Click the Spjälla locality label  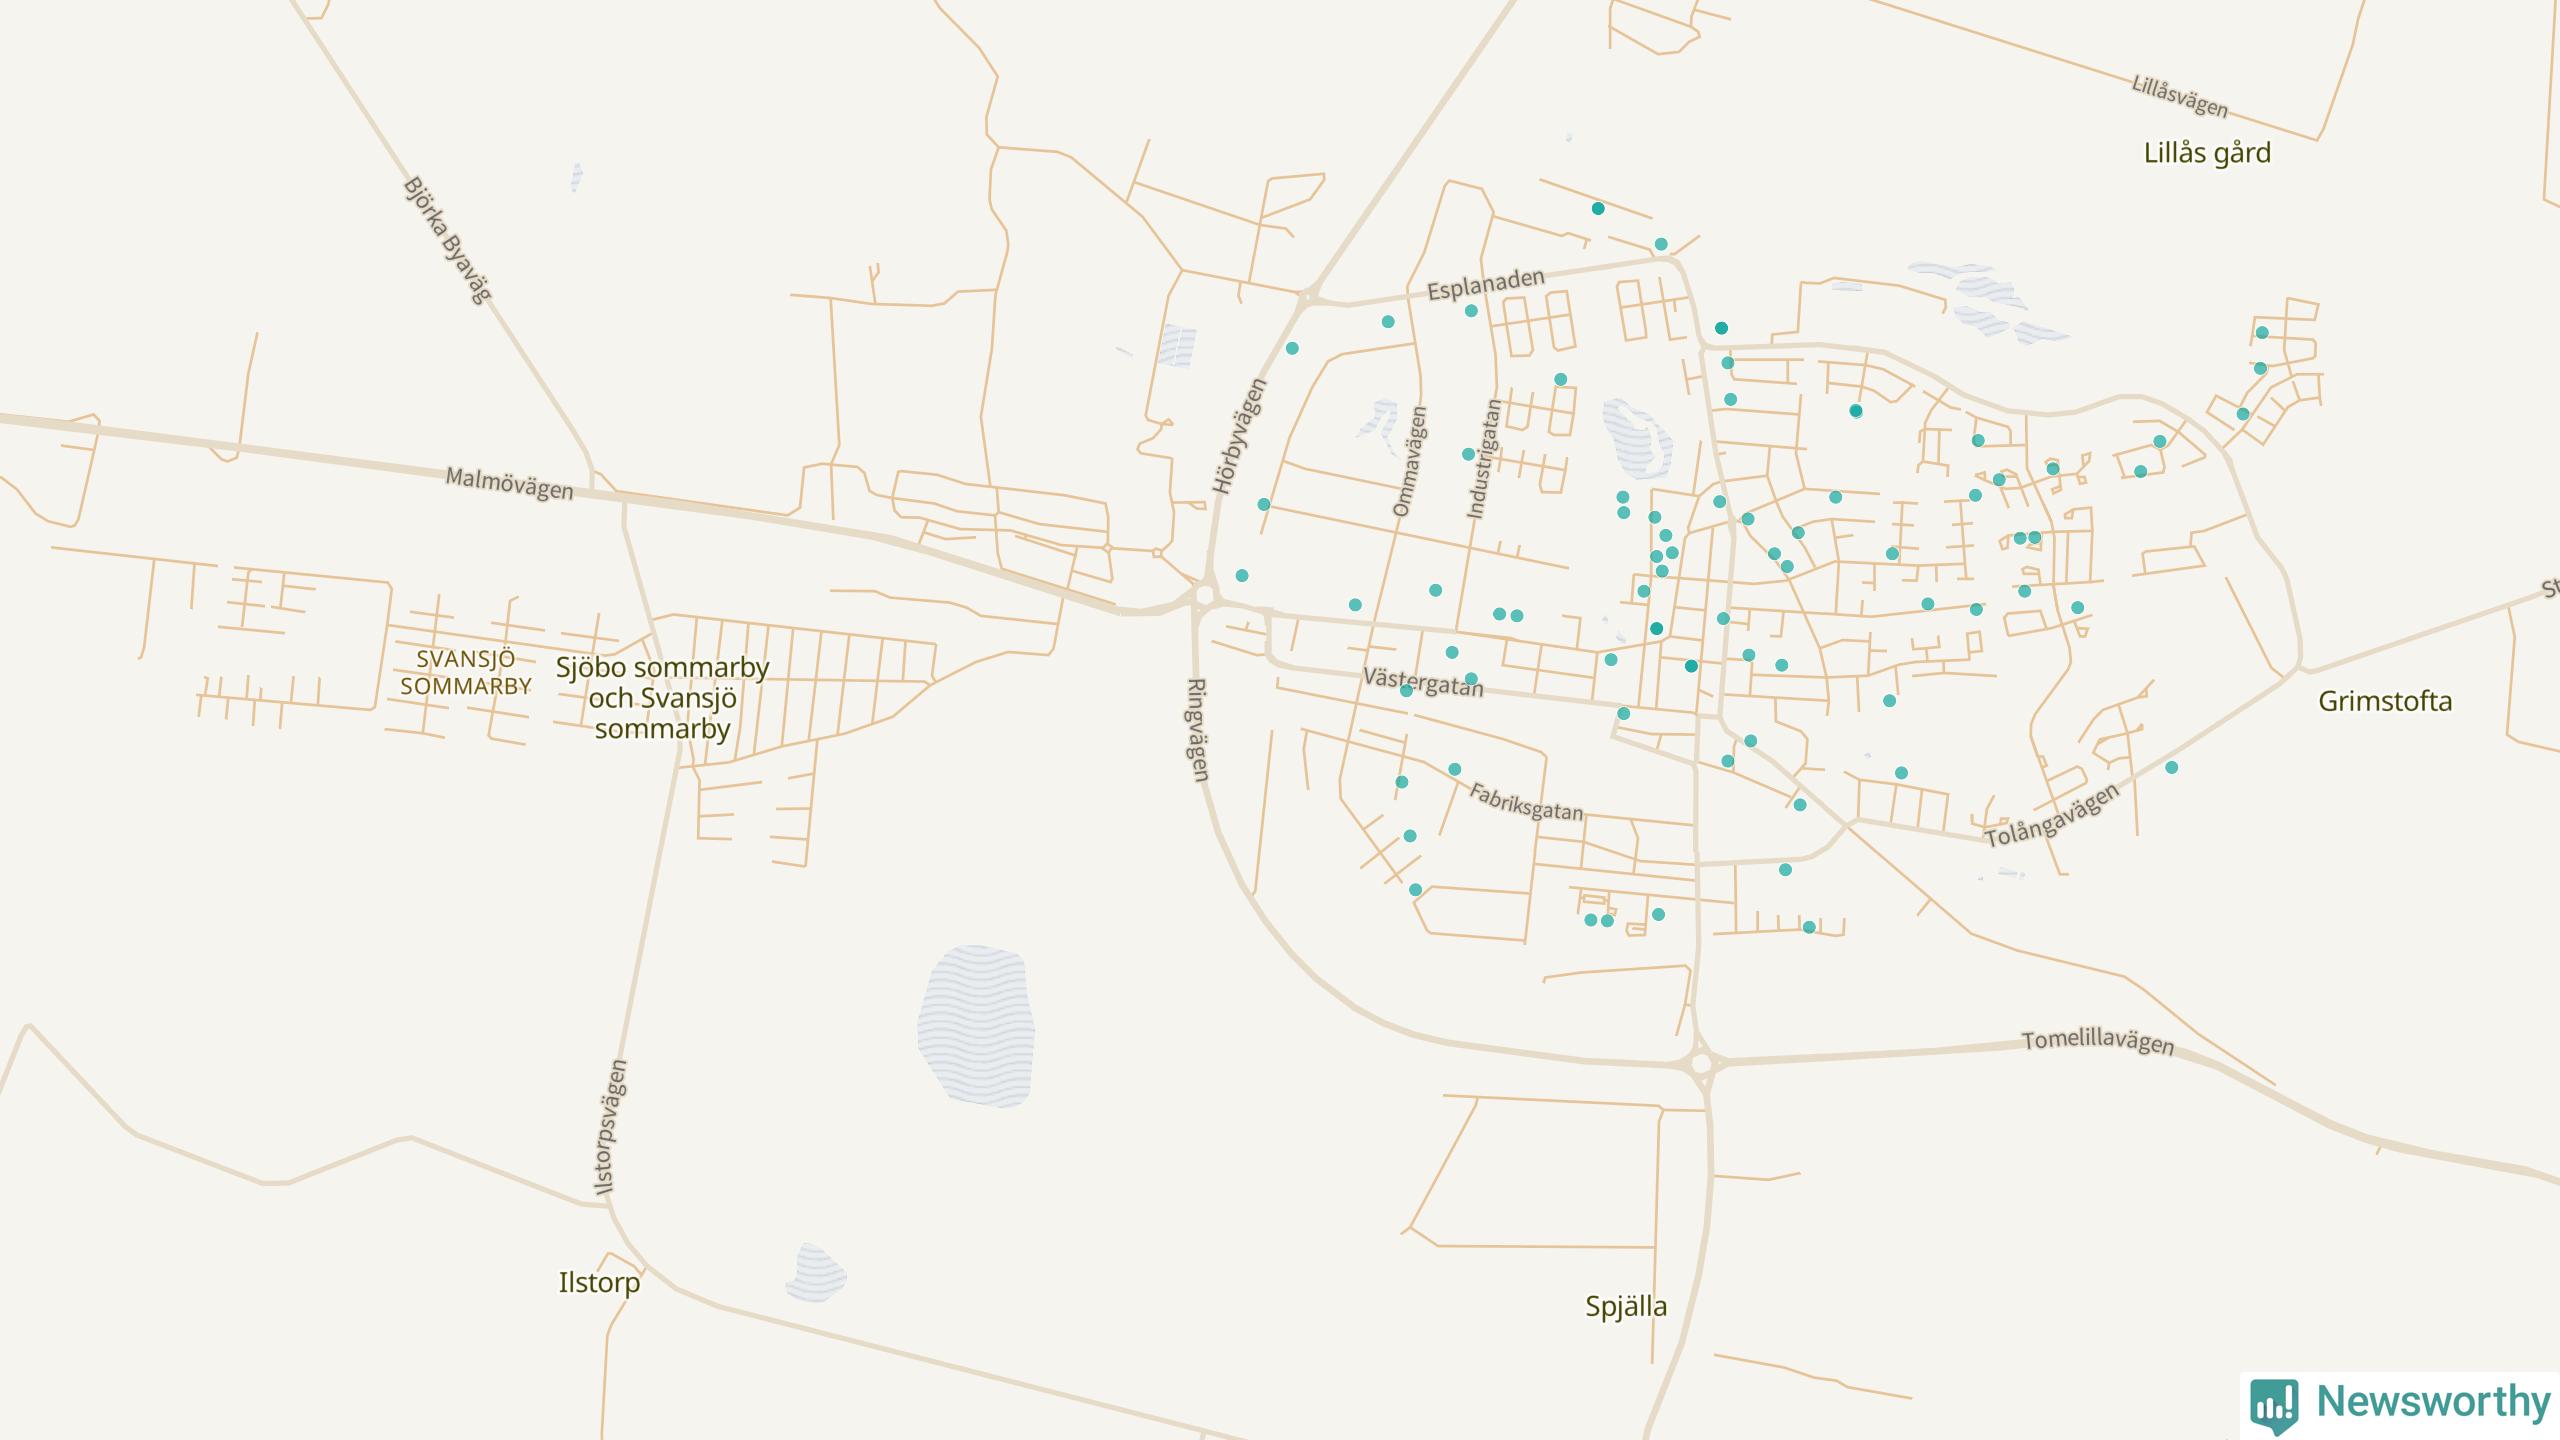pyautogui.click(x=1626, y=1306)
